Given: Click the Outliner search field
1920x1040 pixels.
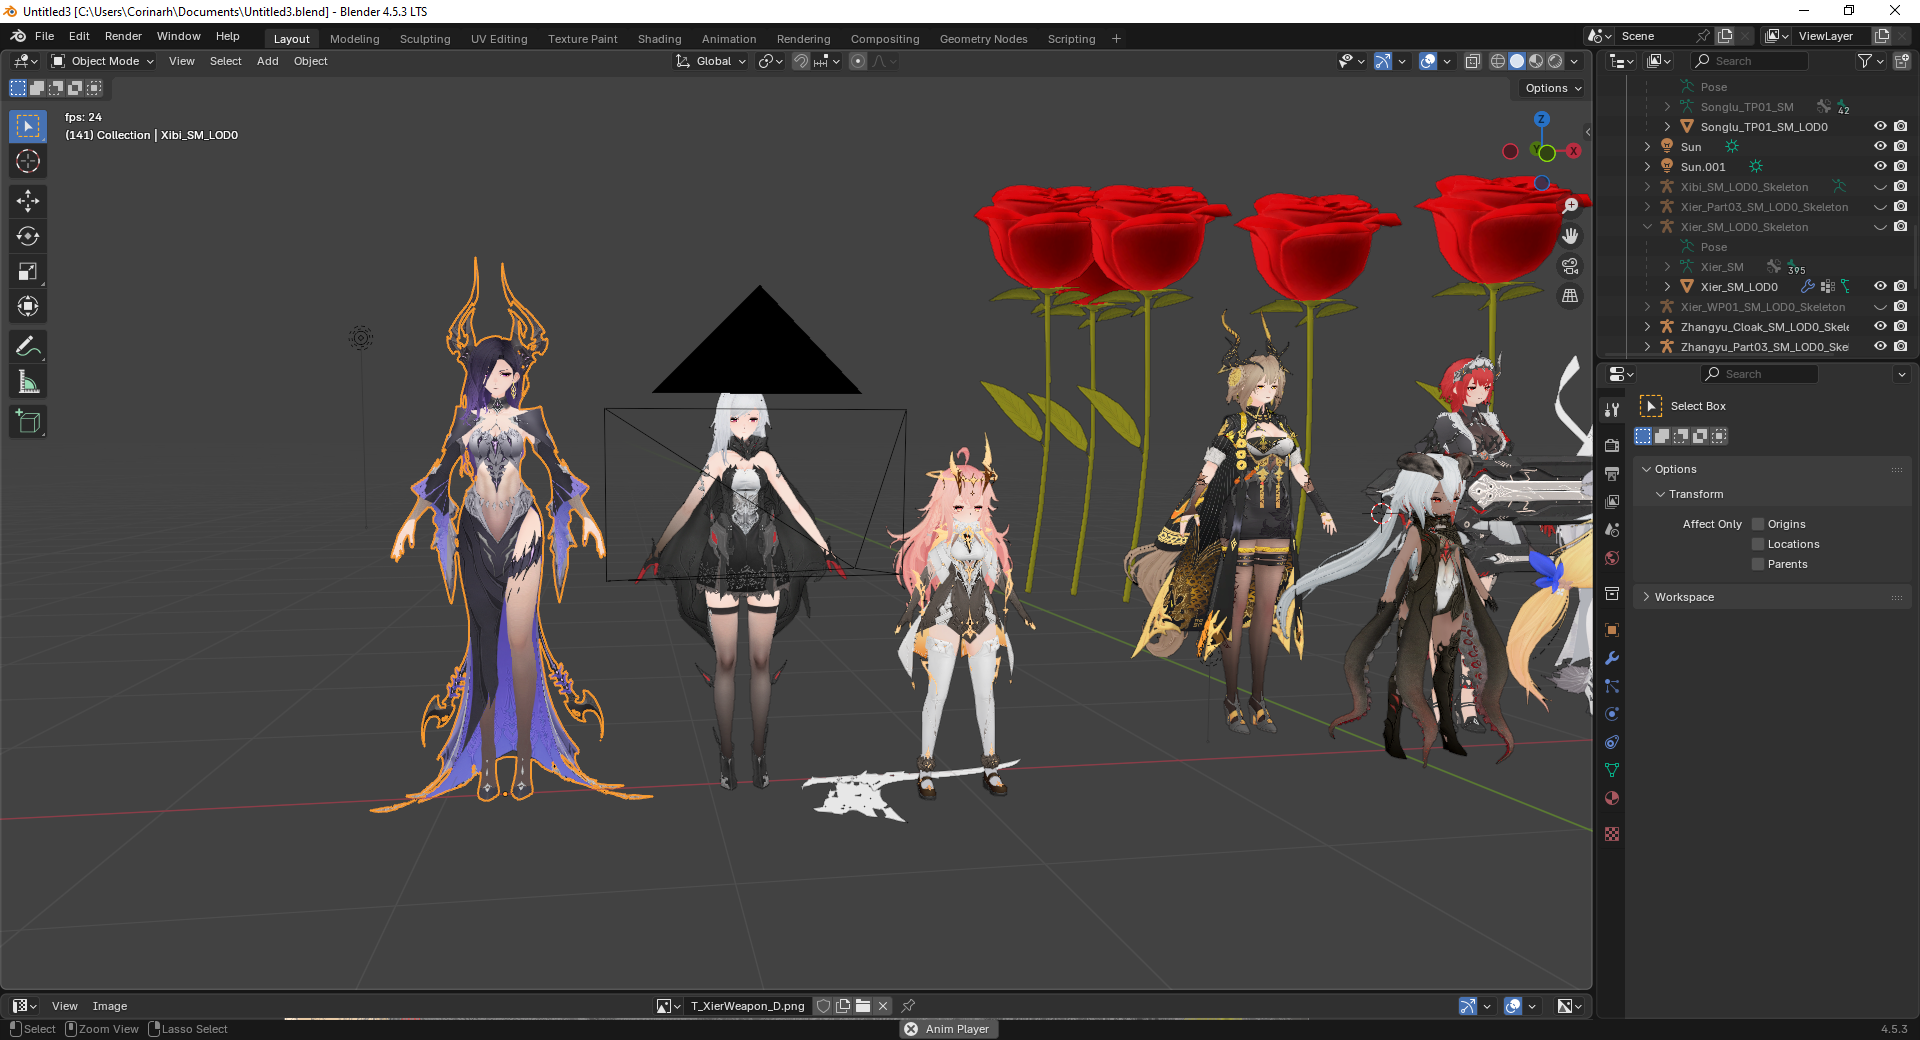Looking at the screenshot, I should coord(1750,61).
